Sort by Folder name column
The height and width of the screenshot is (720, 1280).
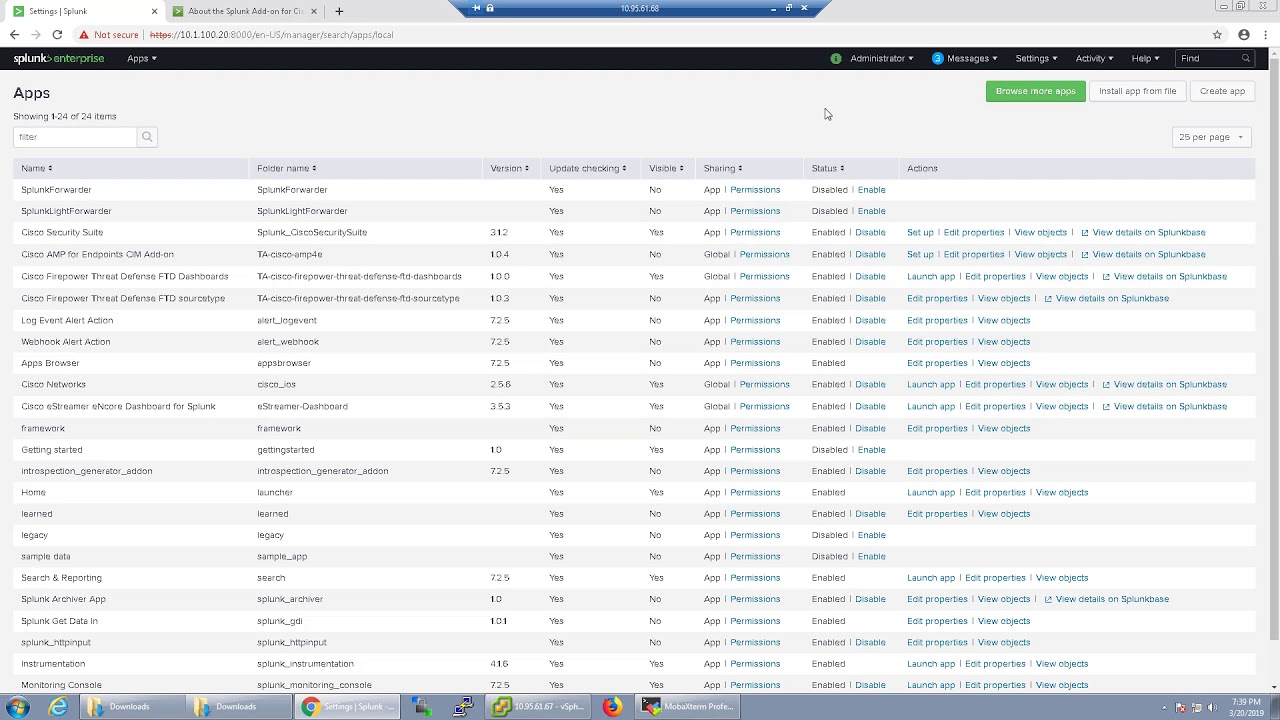tap(286, 168)
